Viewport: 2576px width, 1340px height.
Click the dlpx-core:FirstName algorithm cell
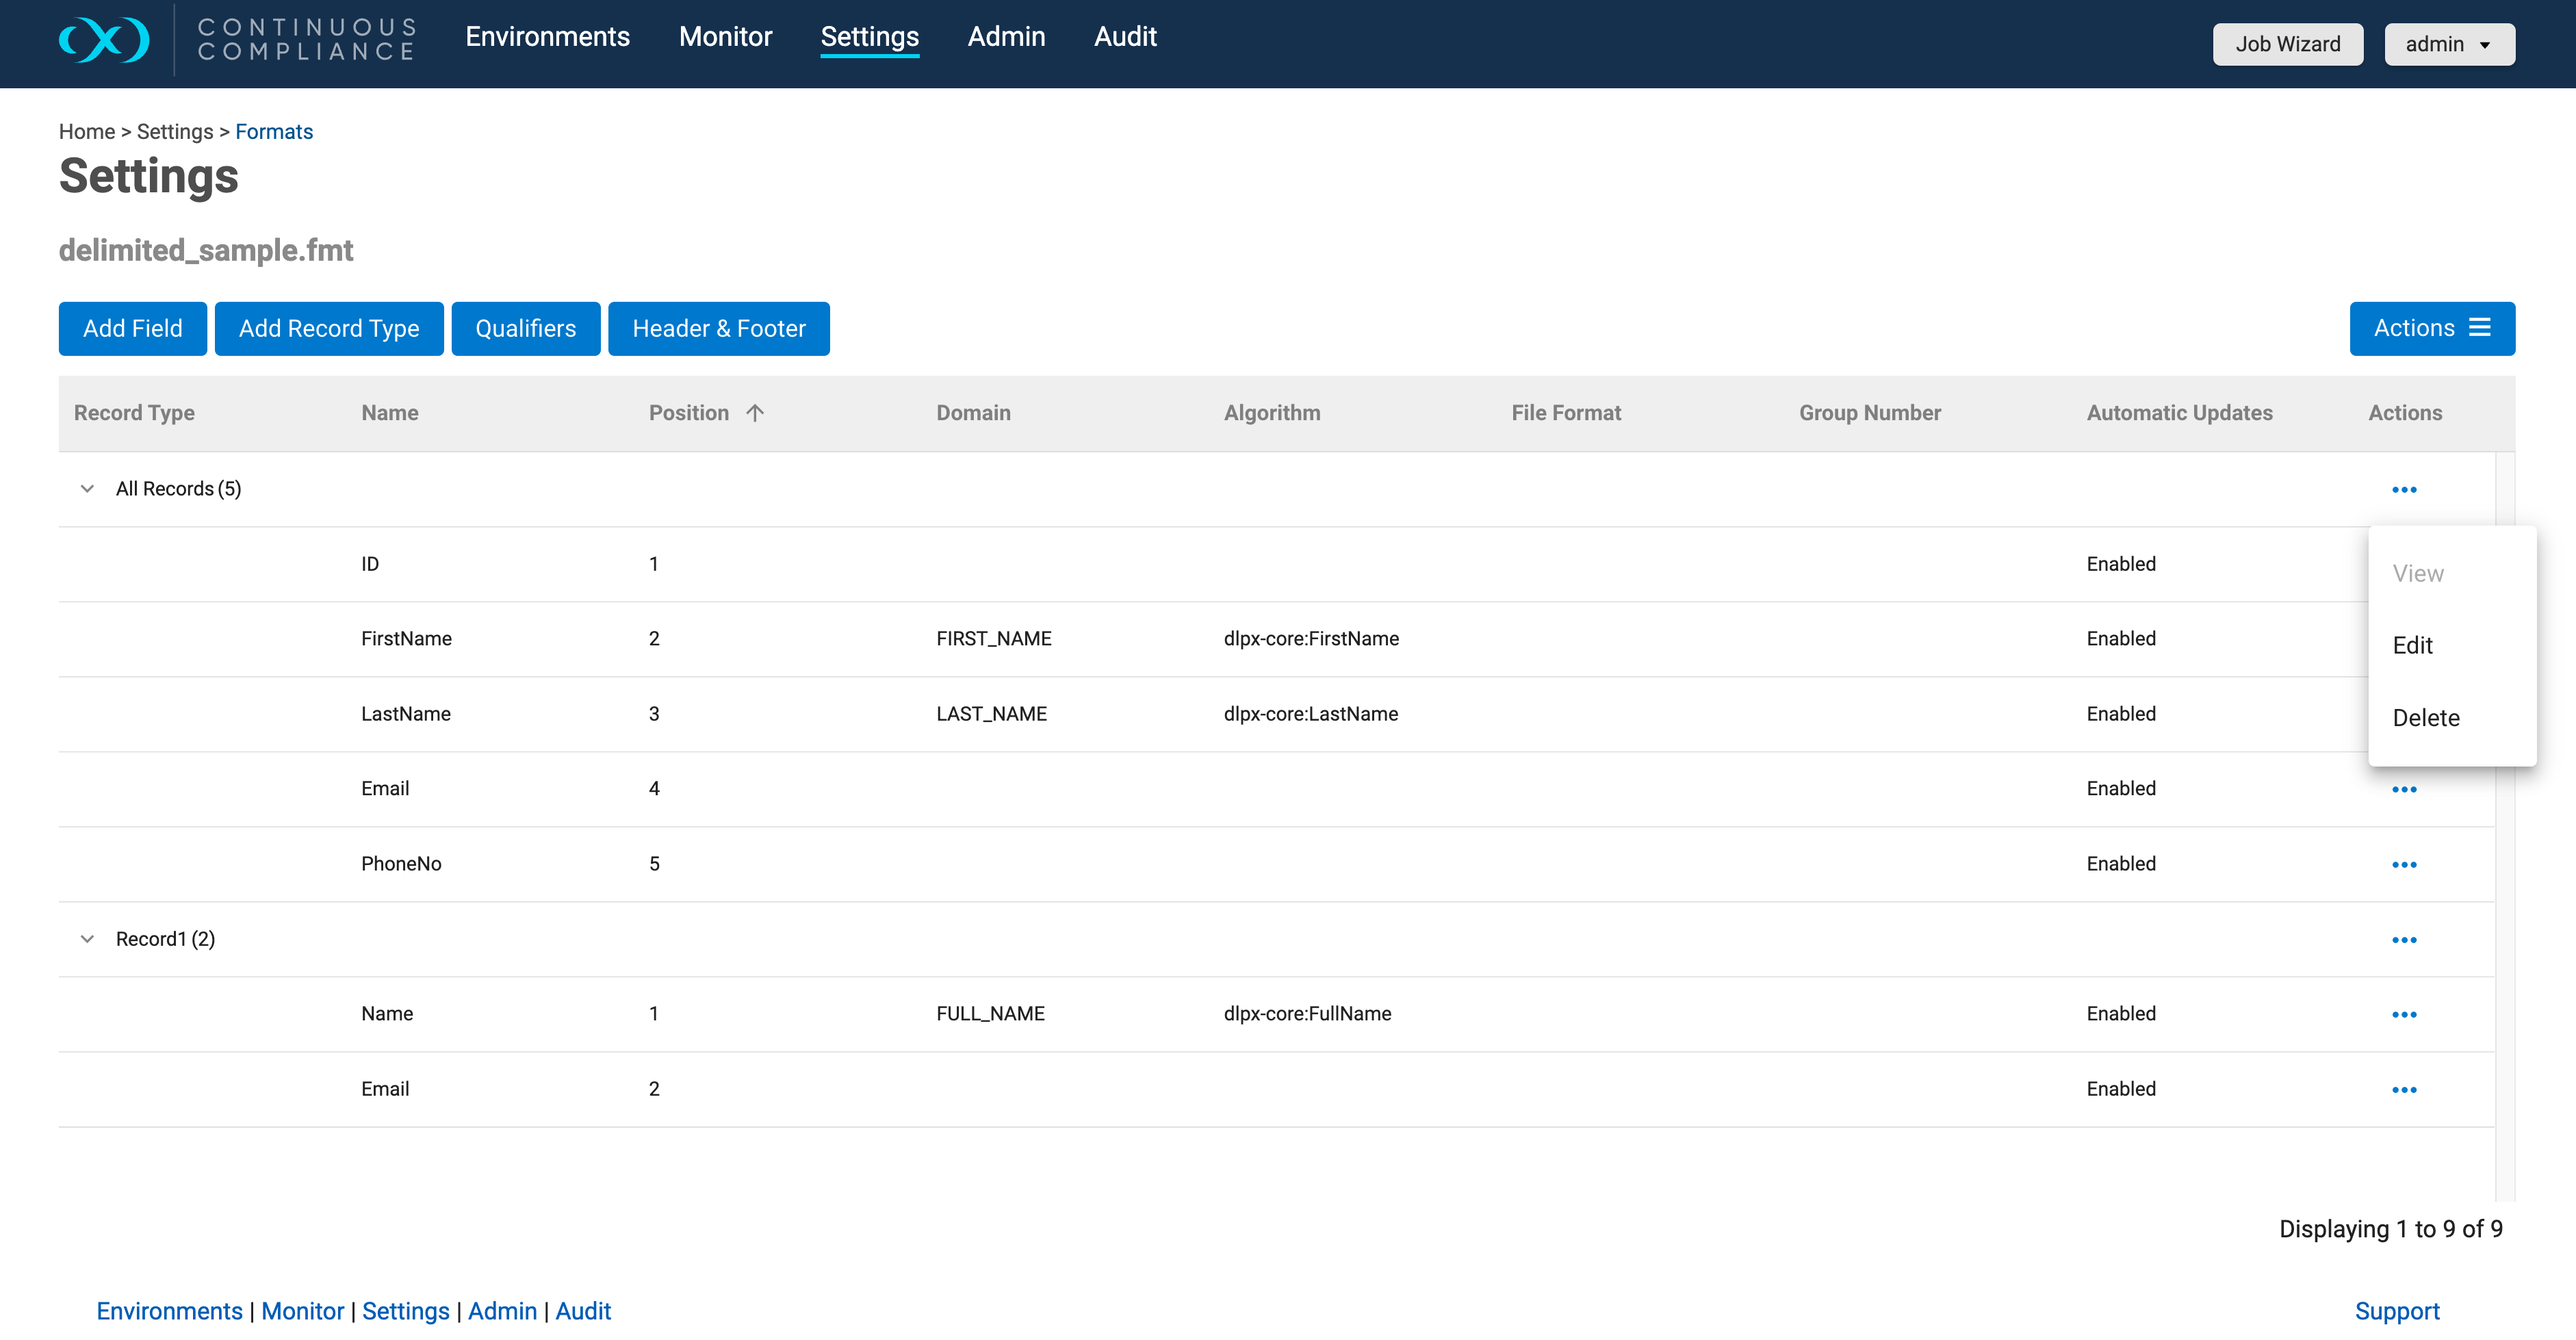coord(1311,639)
